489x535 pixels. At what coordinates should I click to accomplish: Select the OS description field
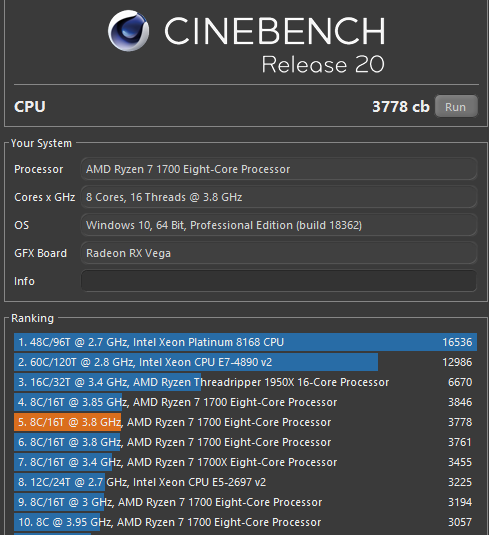278,225
